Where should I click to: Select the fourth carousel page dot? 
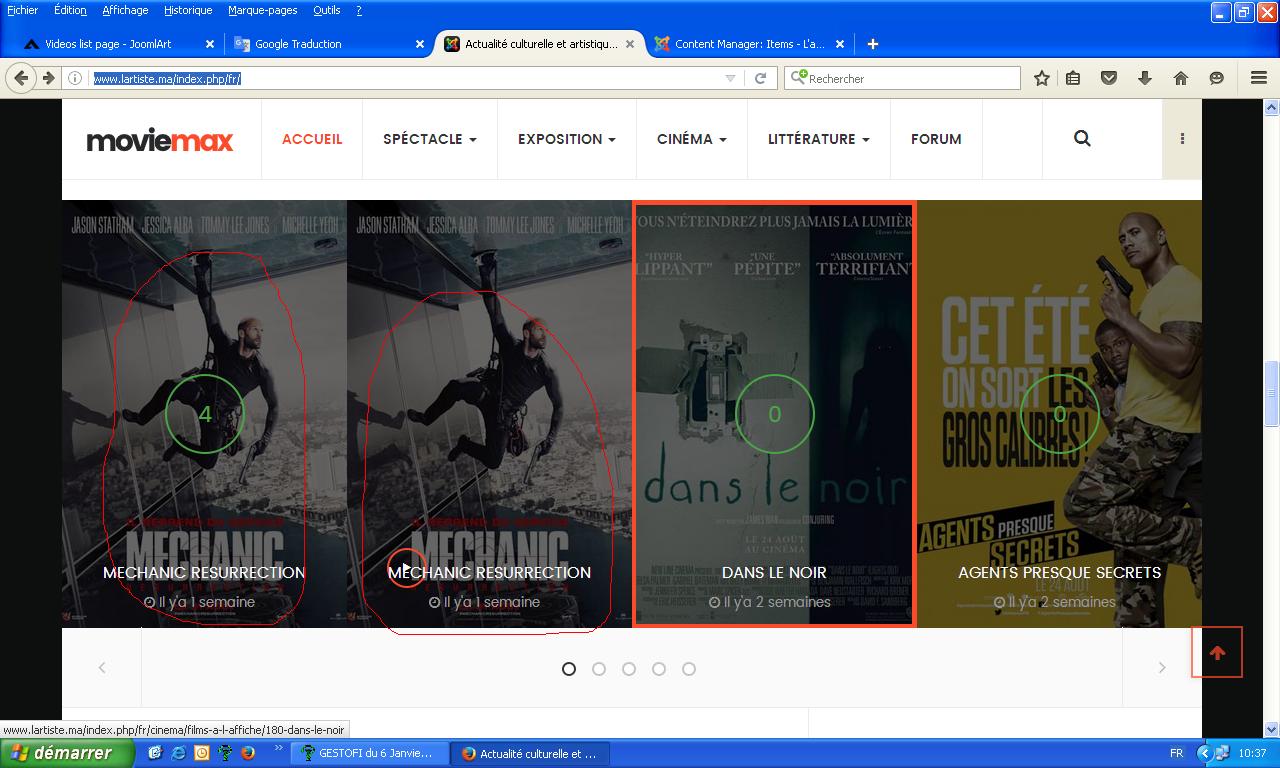pos(659,669)
